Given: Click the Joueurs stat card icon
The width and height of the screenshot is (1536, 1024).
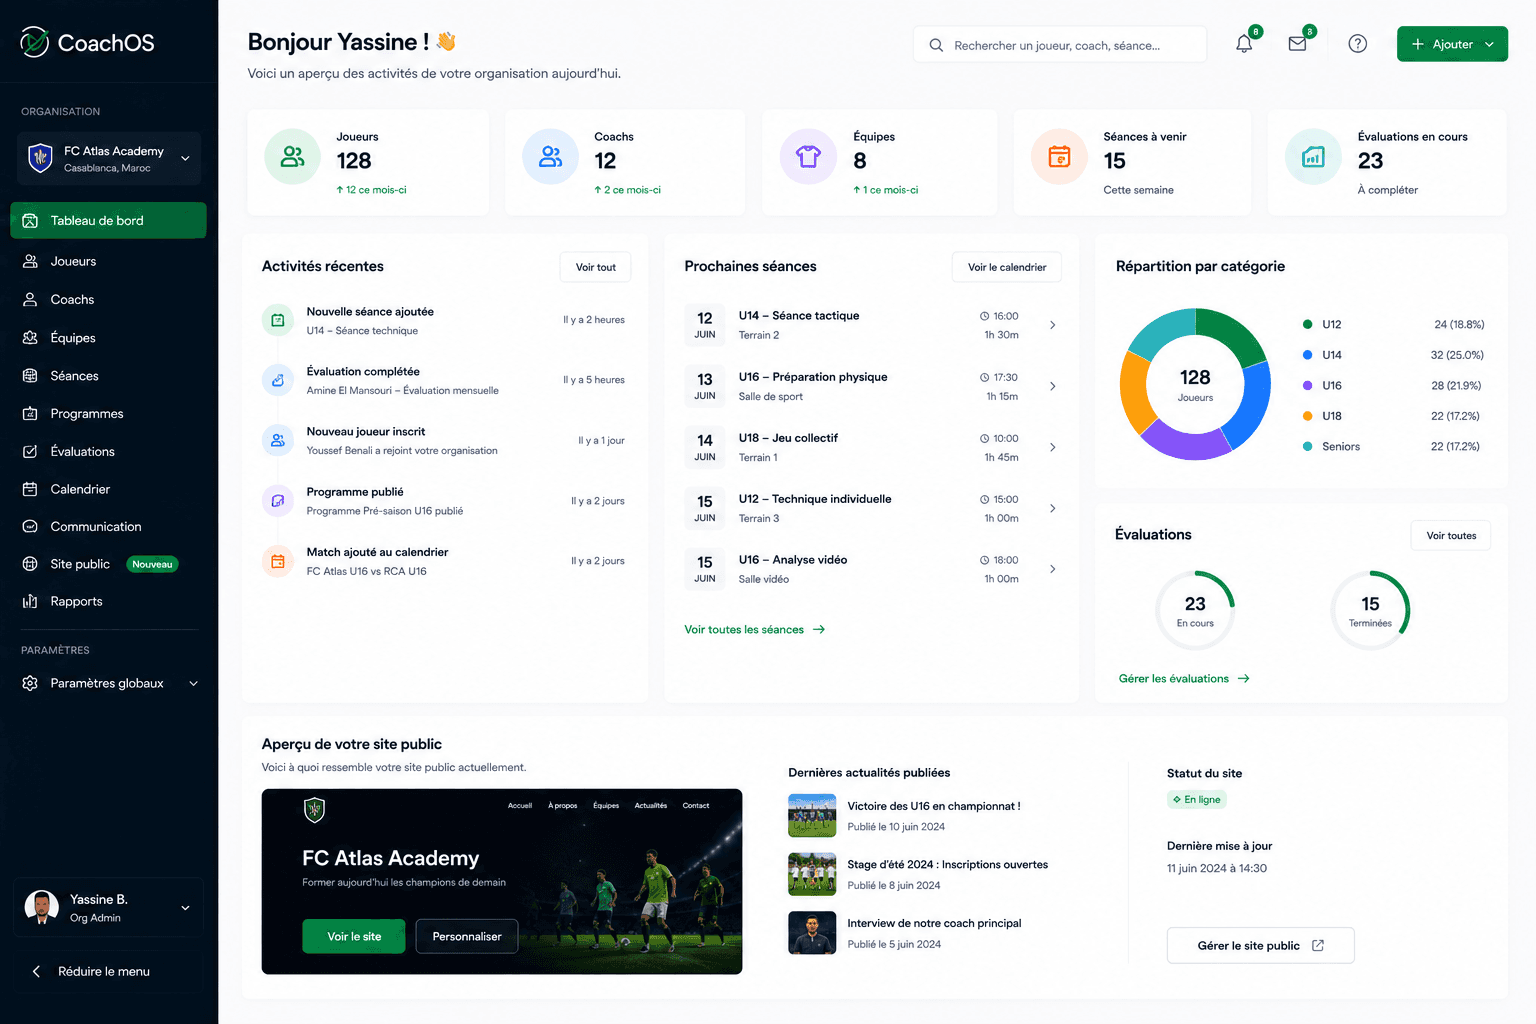Looking at the screenshot, I should (x=293, y=157).
